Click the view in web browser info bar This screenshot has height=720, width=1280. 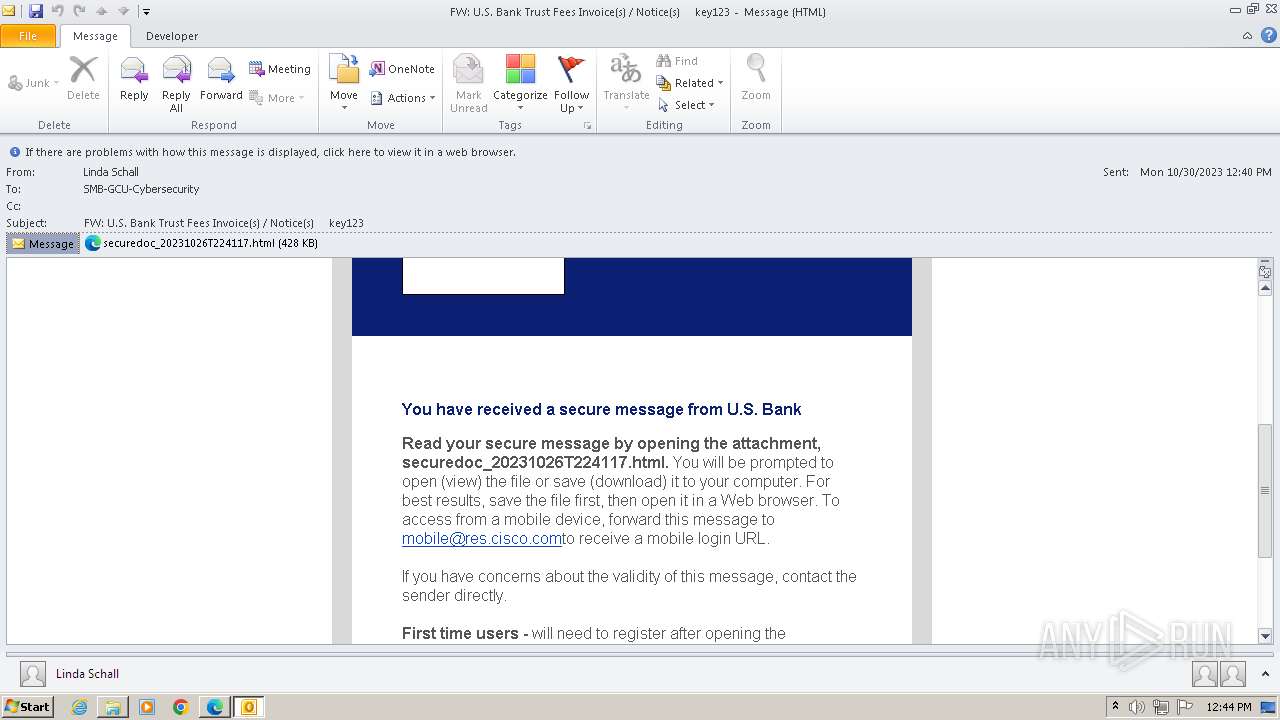(x=270, y=152)
